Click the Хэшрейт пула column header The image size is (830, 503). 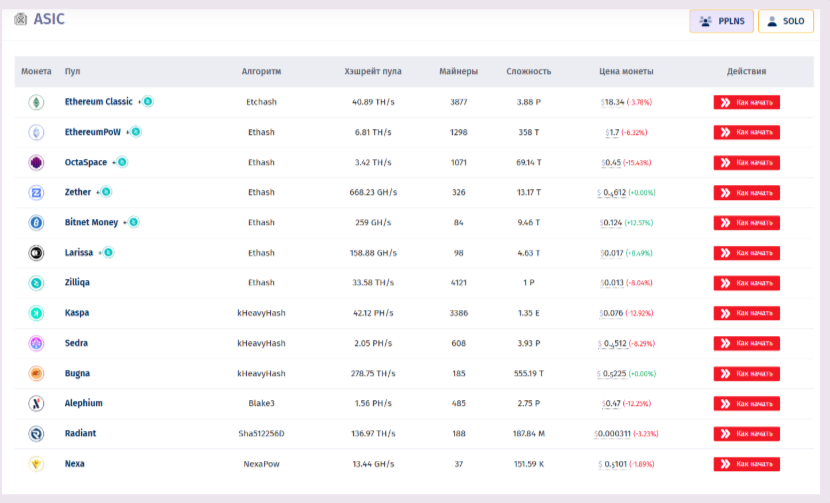373,71
